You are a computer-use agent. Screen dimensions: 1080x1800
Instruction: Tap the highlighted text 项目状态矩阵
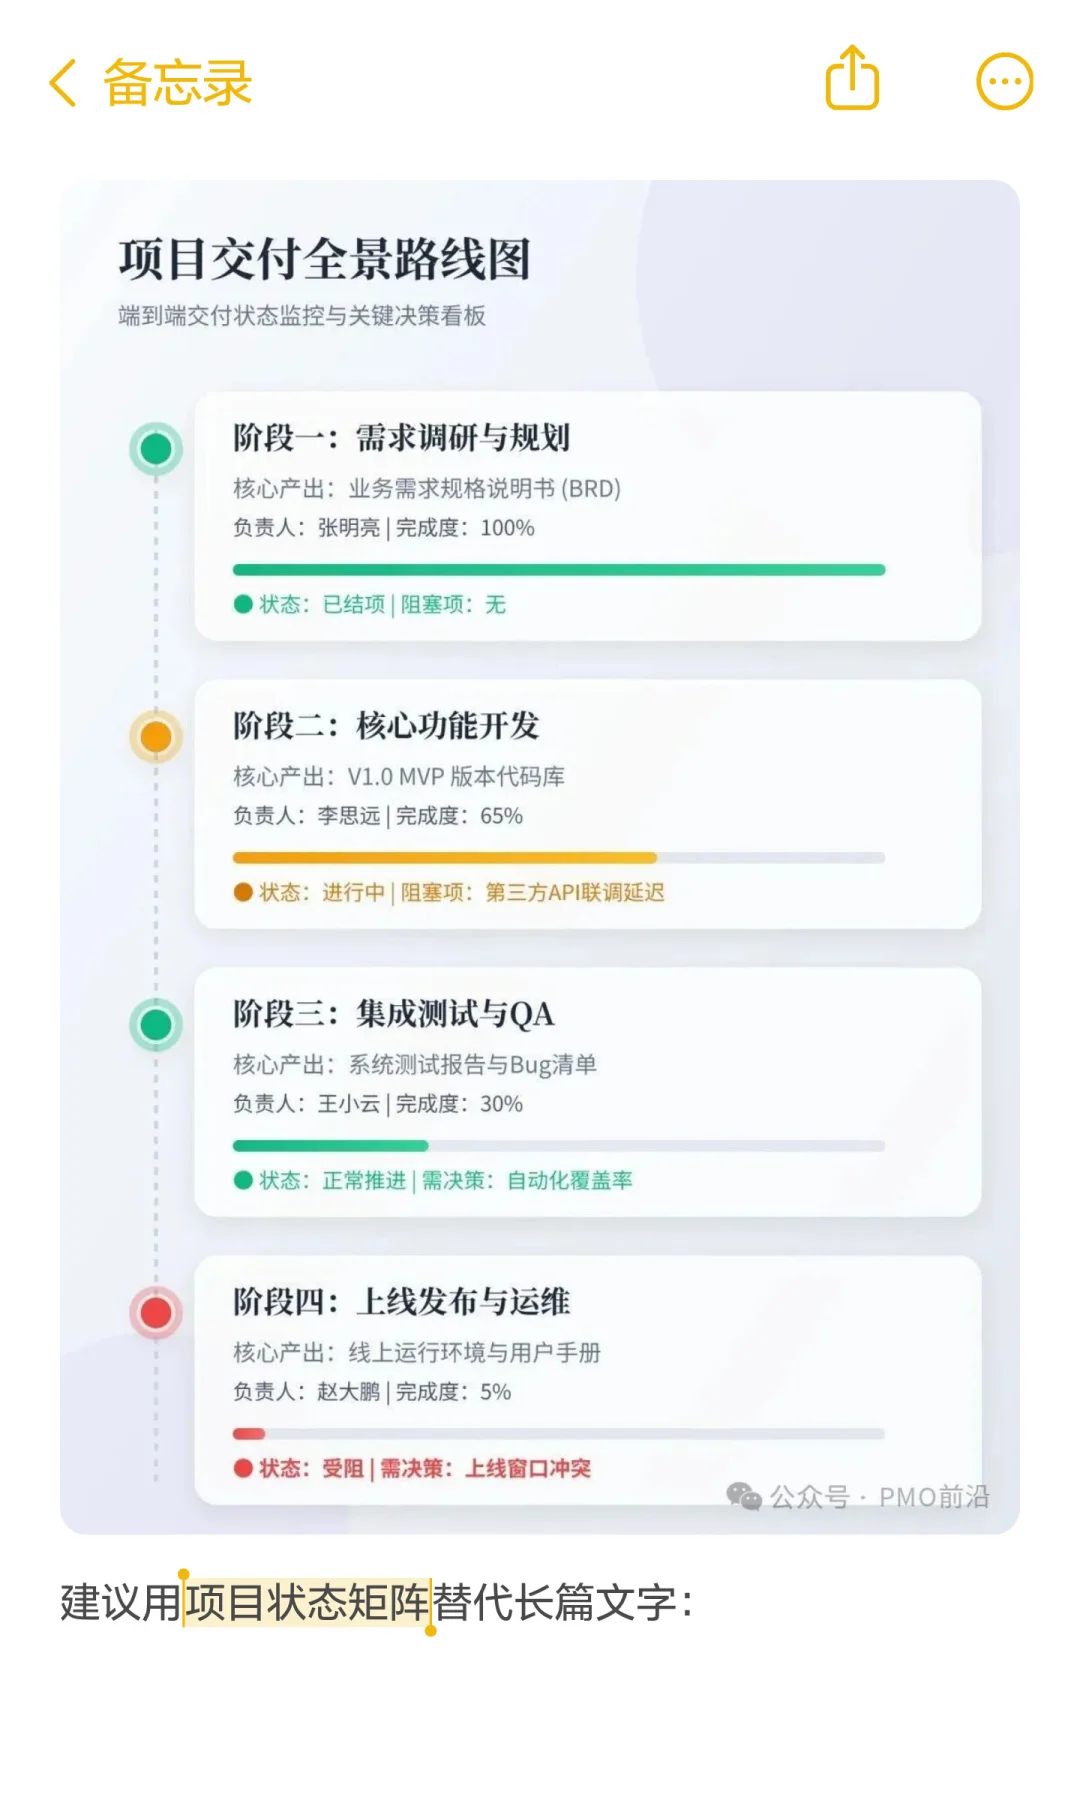(x=308, y=1603)
